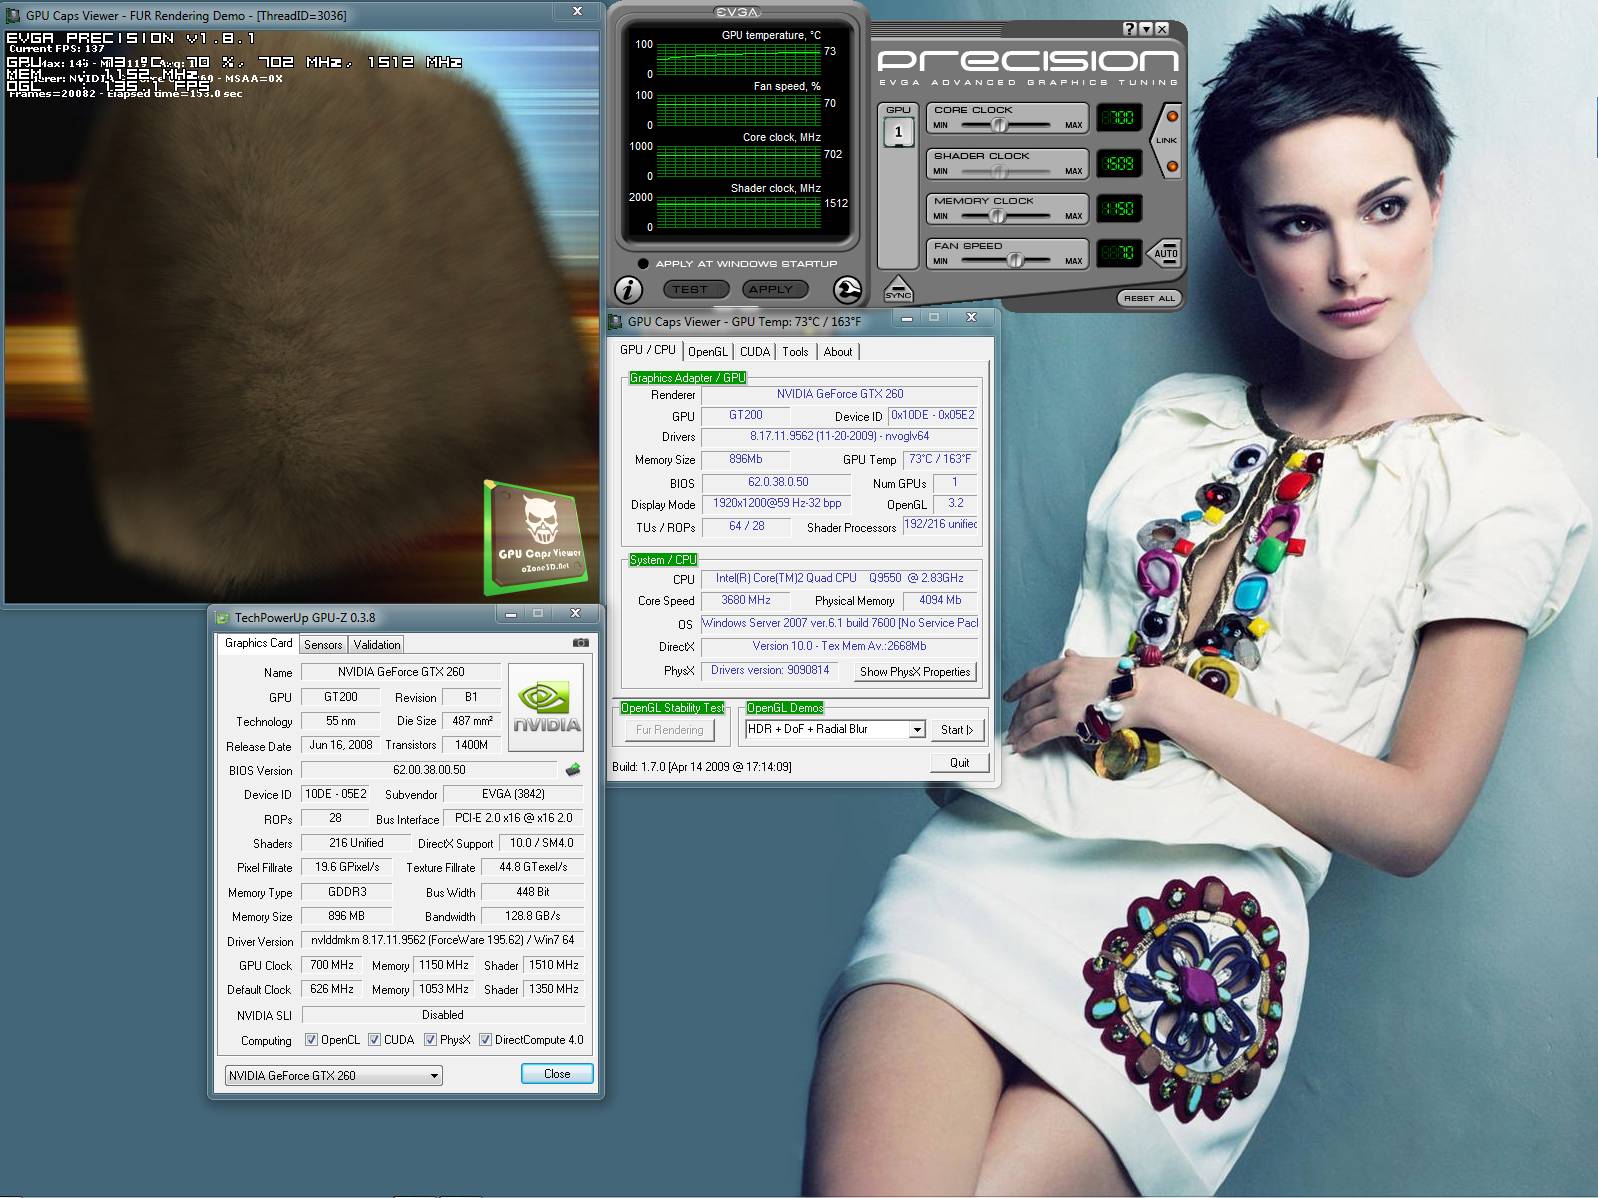
Task: Click the Driver Version field in GPU-Z
Action: [443, 941]
